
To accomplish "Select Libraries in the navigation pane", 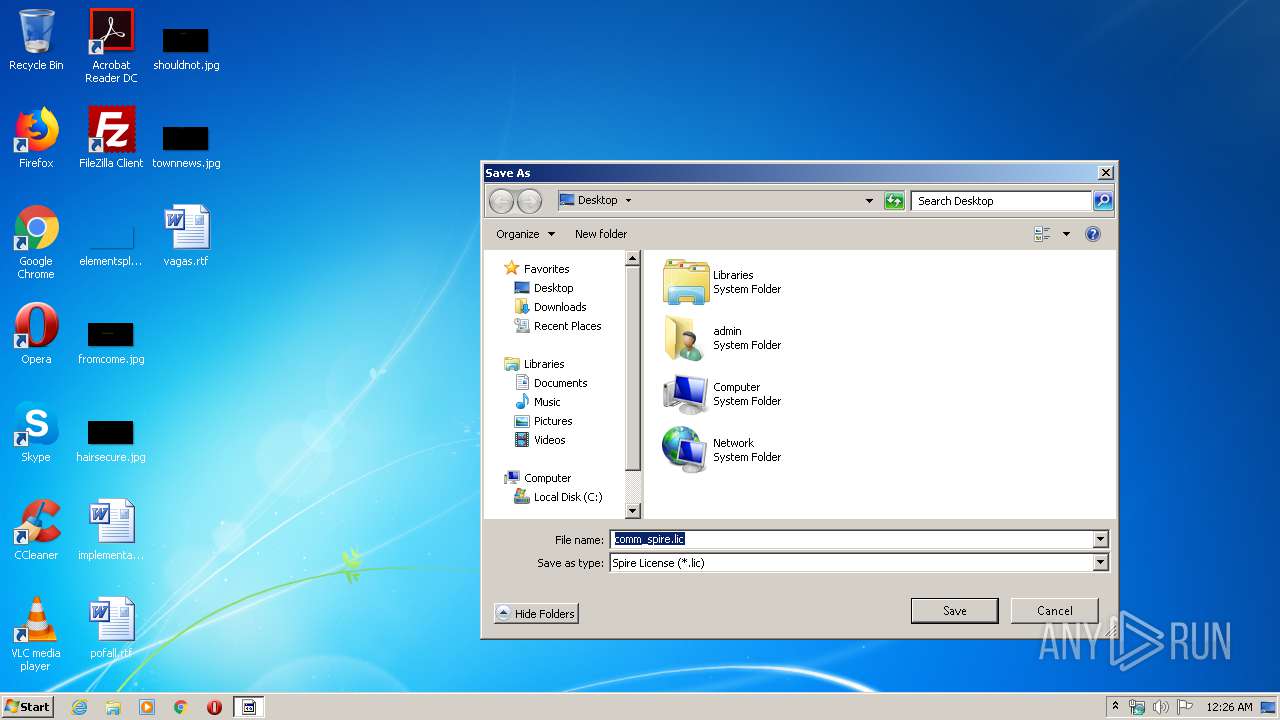I will tap(535, 364).
